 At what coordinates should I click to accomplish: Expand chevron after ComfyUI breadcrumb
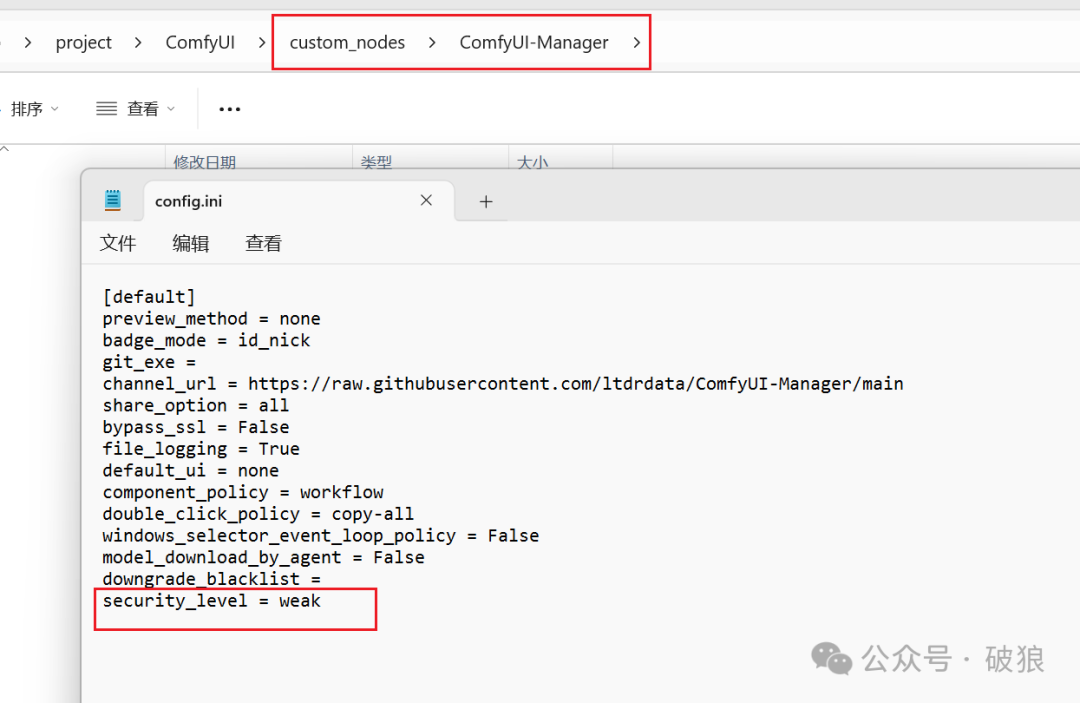click(x=262, y=43)
